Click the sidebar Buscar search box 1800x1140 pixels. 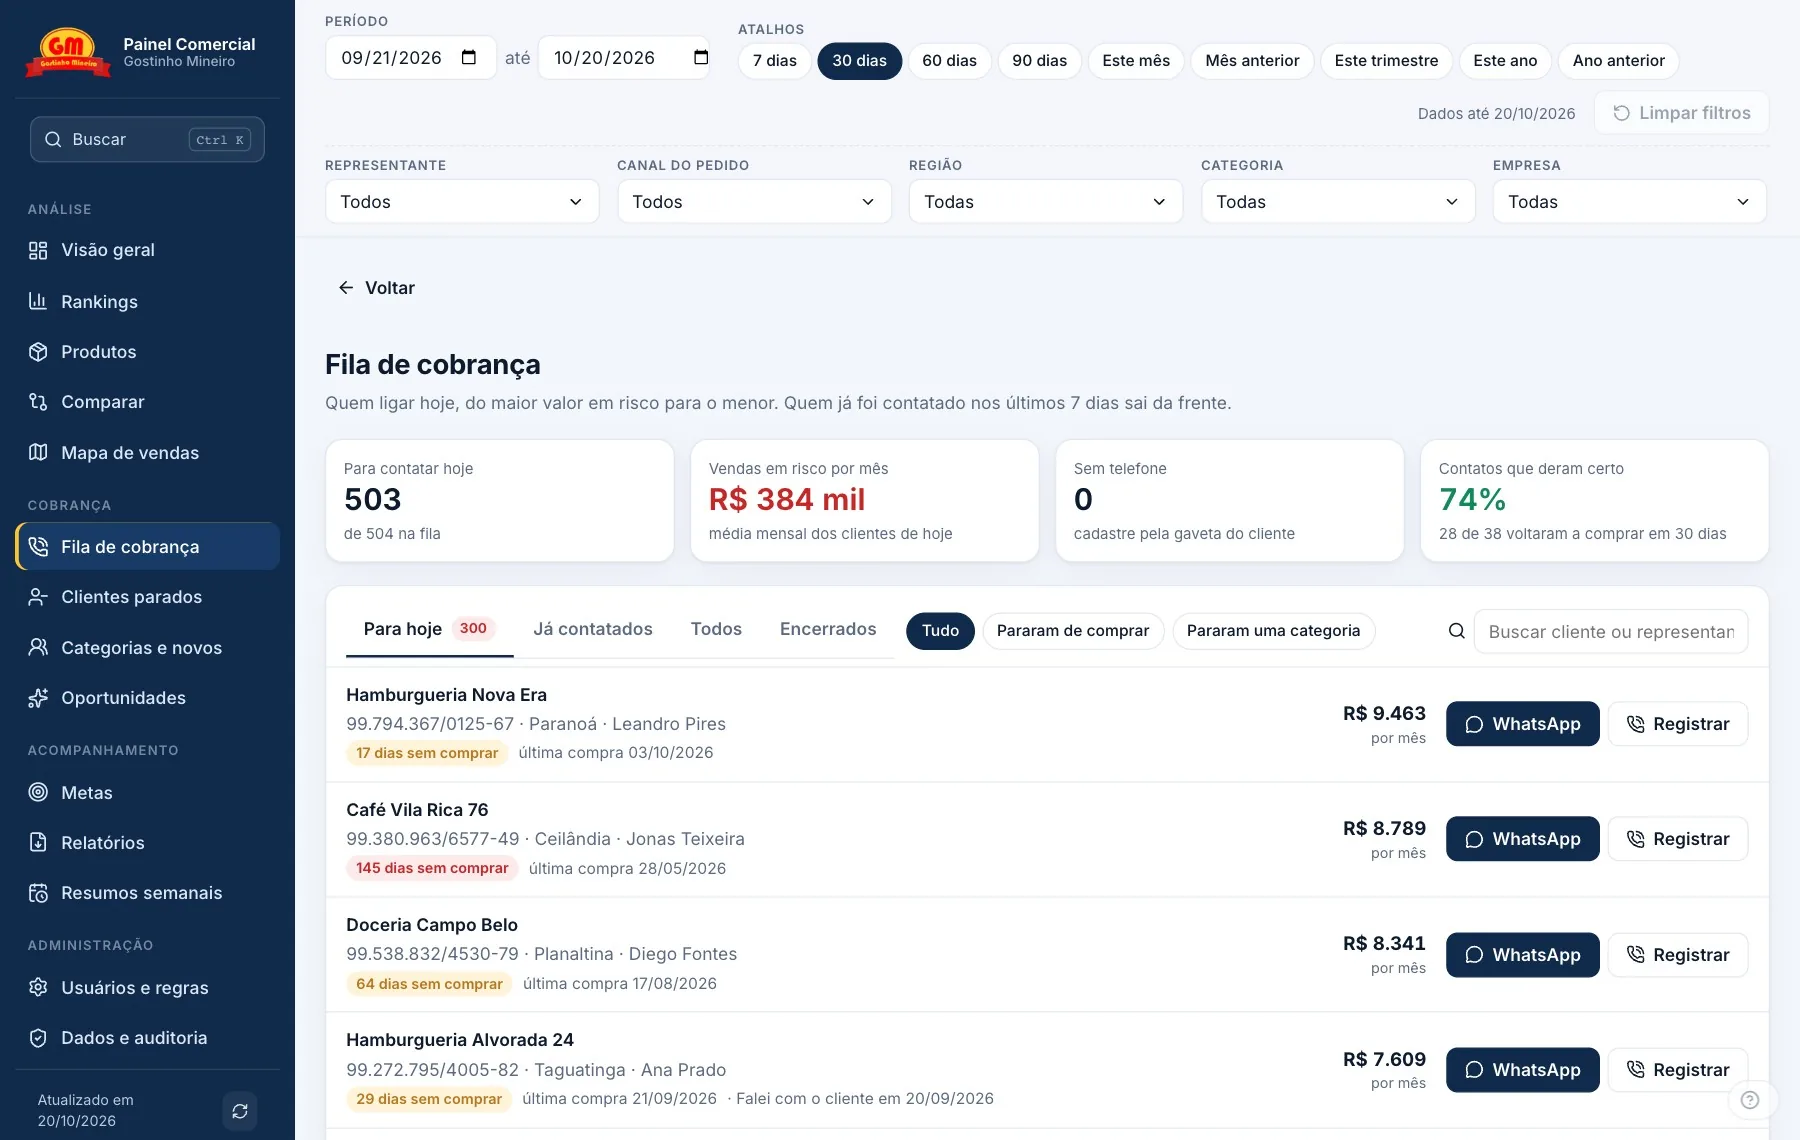[x=147, y=140]
